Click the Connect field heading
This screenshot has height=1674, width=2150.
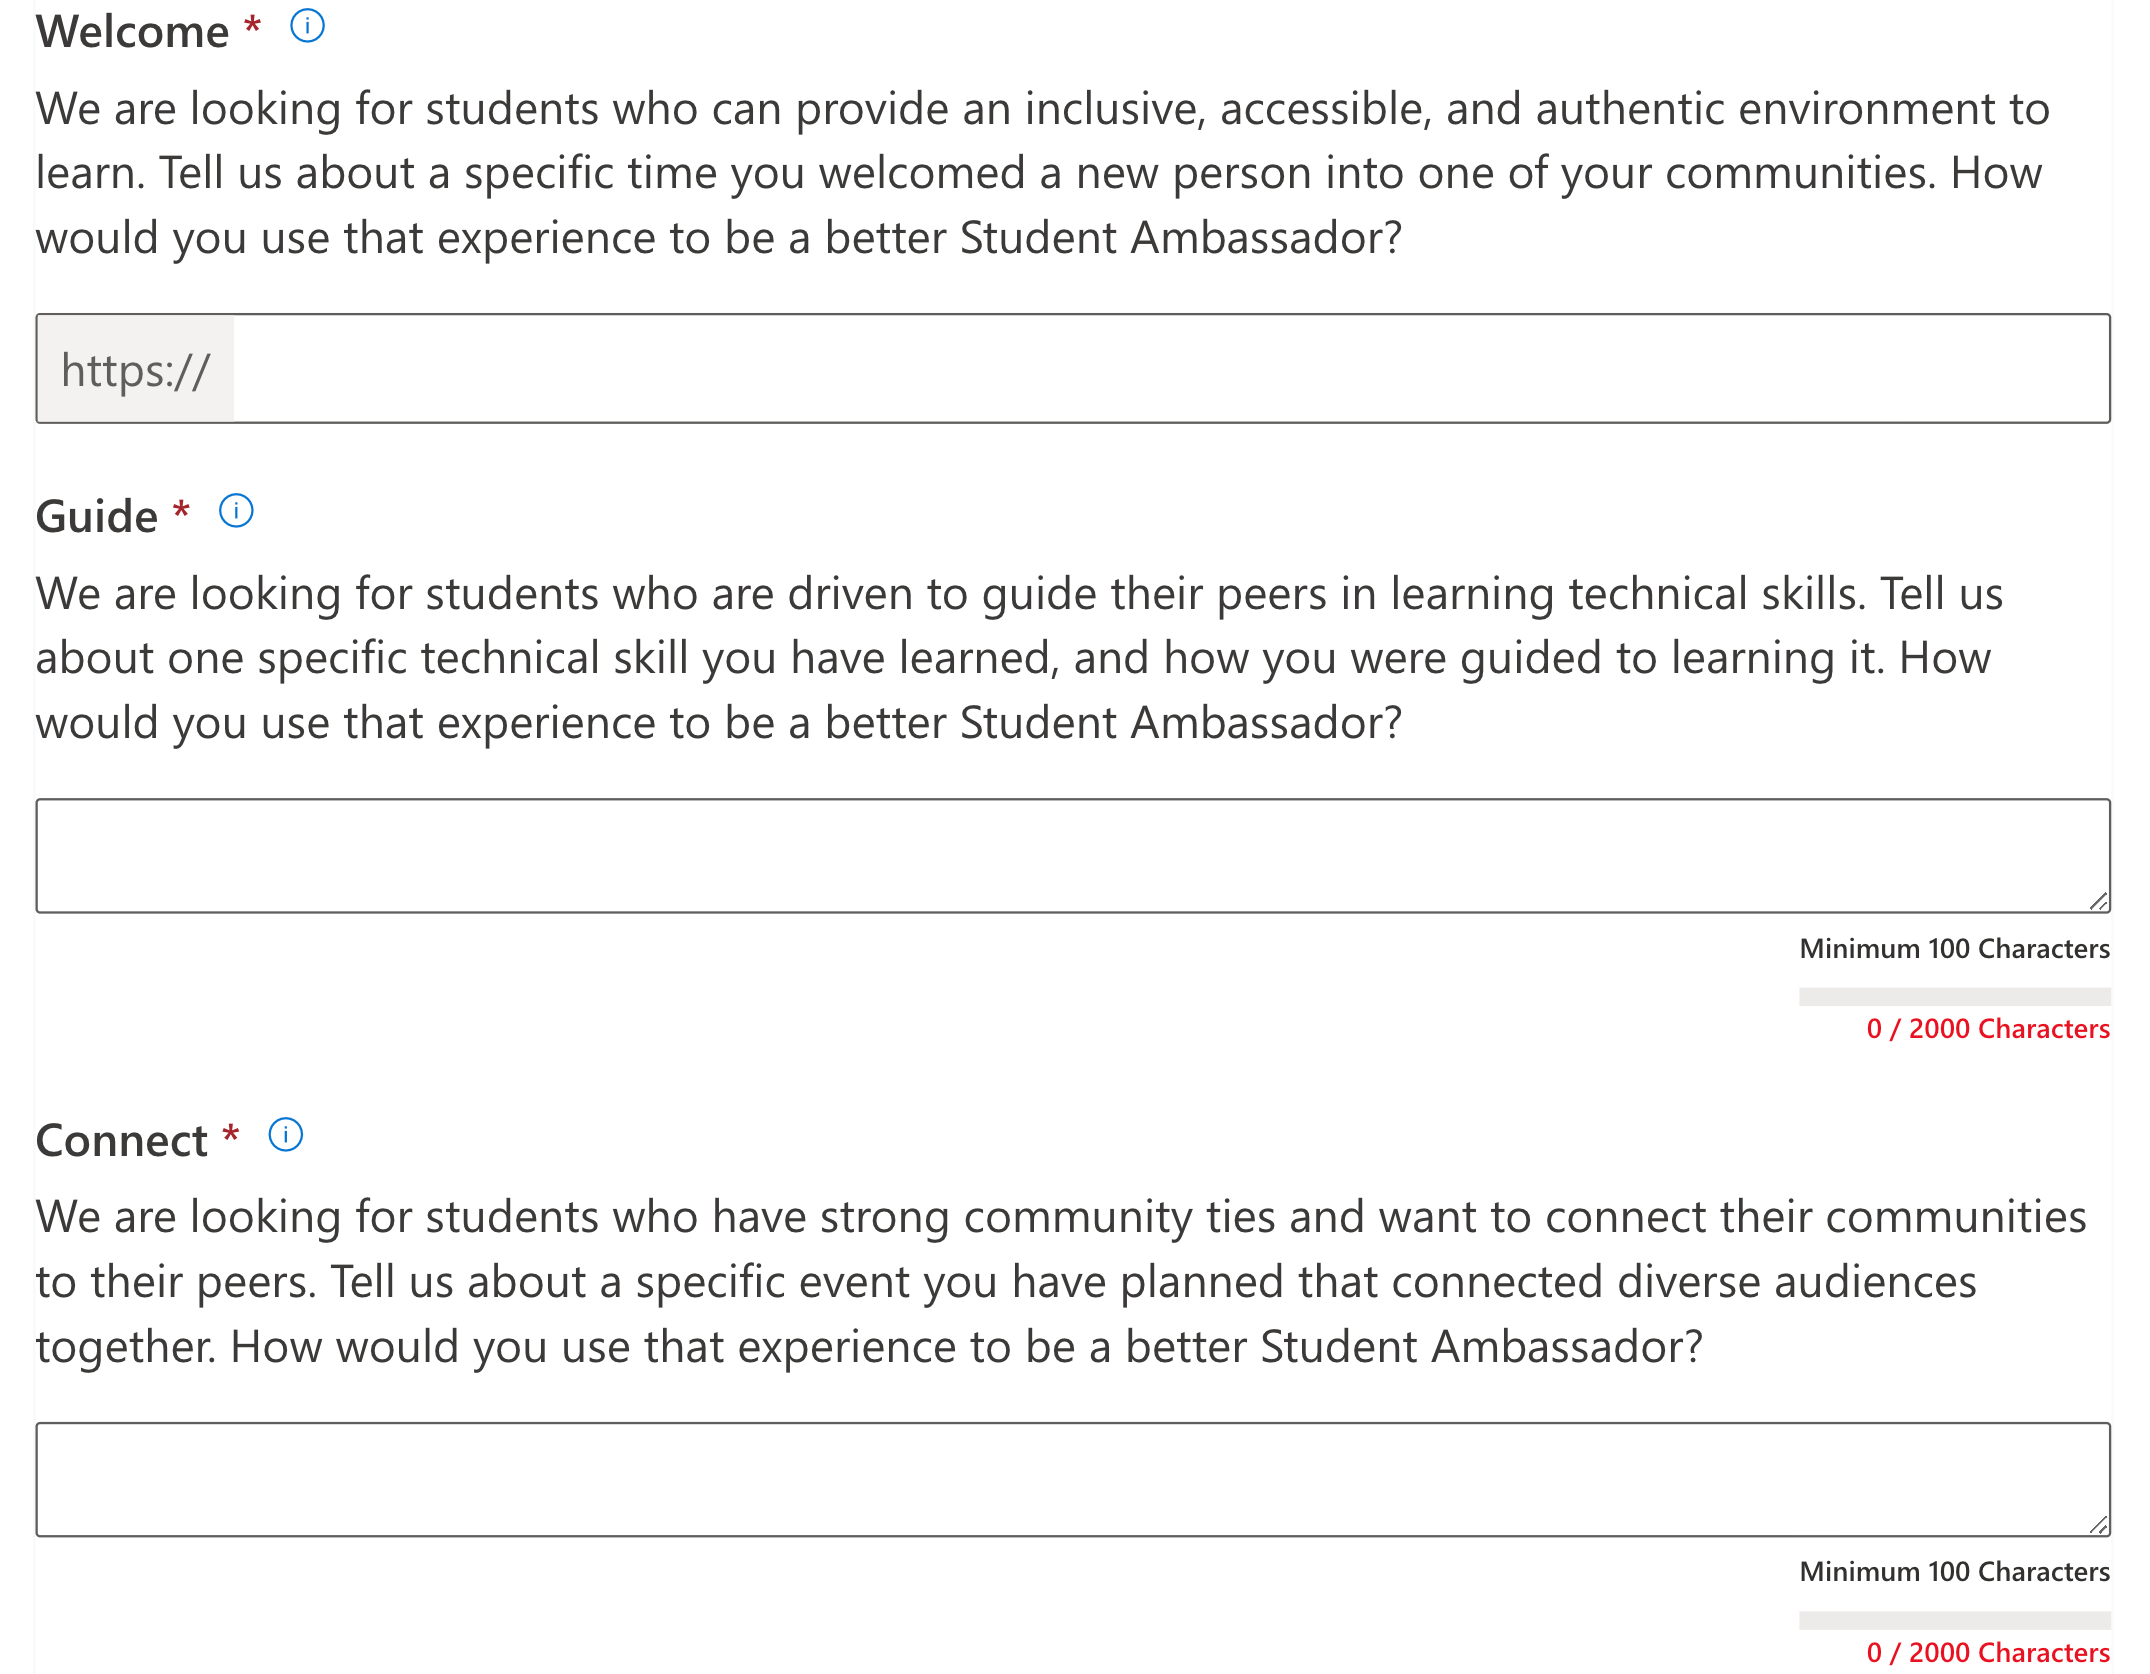(122, 1140)
